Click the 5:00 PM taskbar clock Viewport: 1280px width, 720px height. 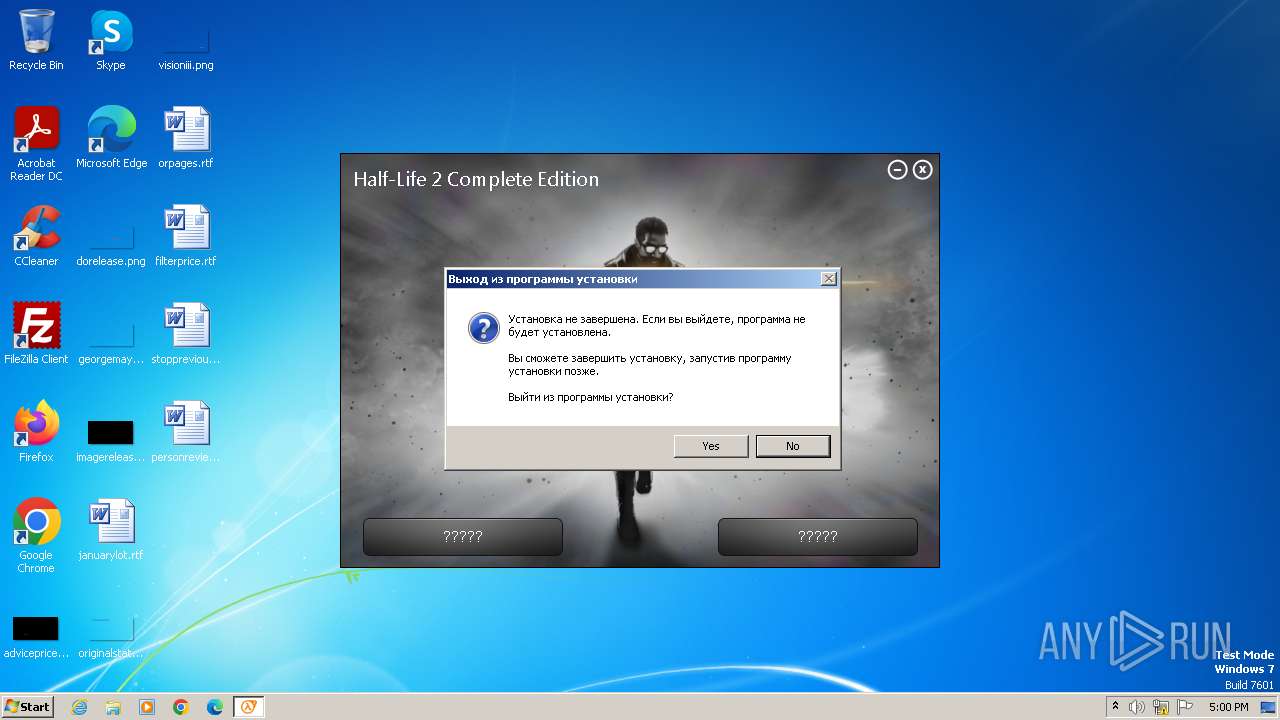coord(1228,707)
